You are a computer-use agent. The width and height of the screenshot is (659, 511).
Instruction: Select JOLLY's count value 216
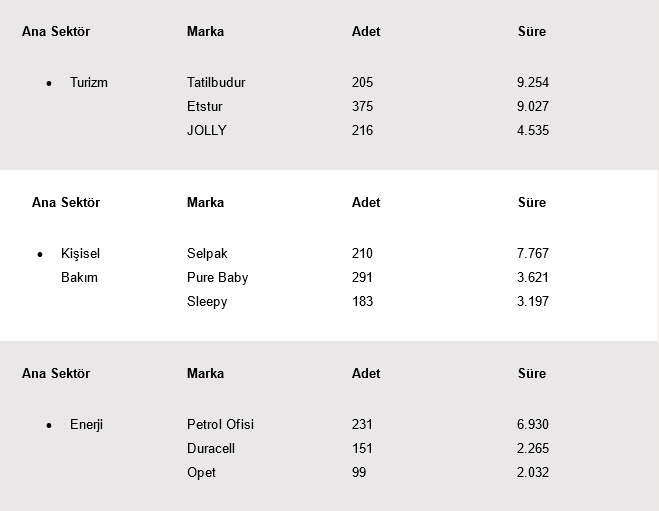(x=362, y=131)
